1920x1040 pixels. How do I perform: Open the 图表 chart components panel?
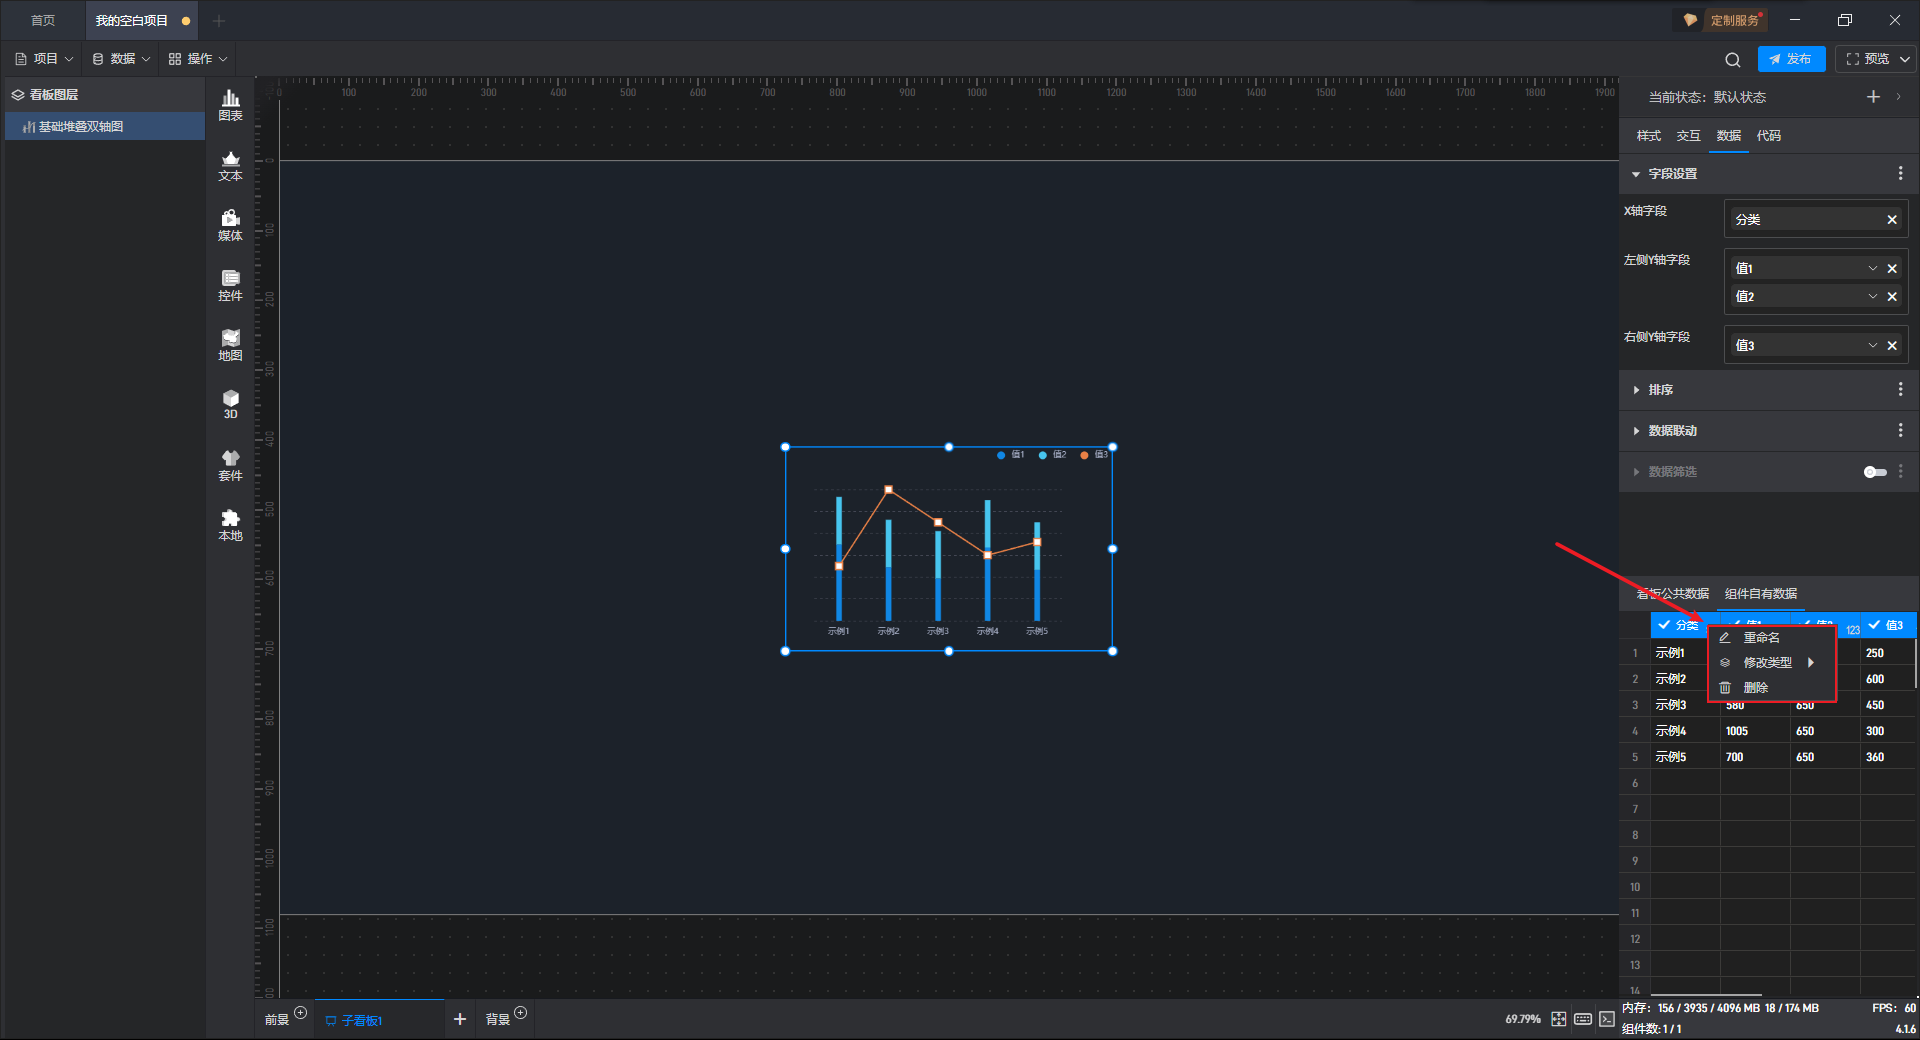(230, 105)
